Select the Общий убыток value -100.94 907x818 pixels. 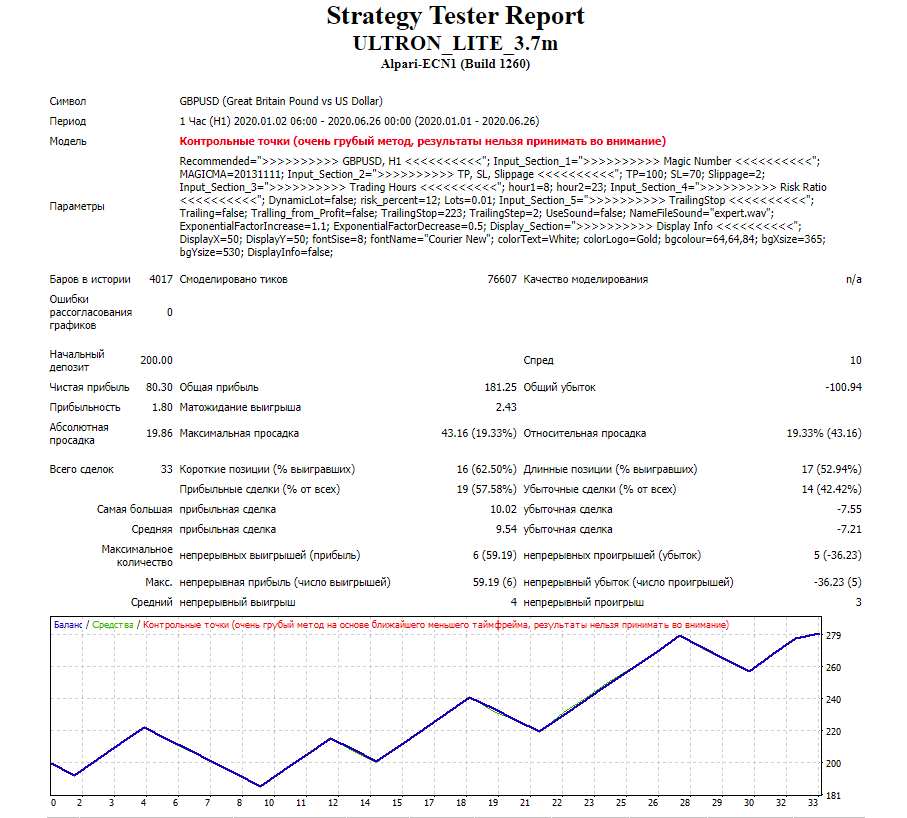click(843, 388)
